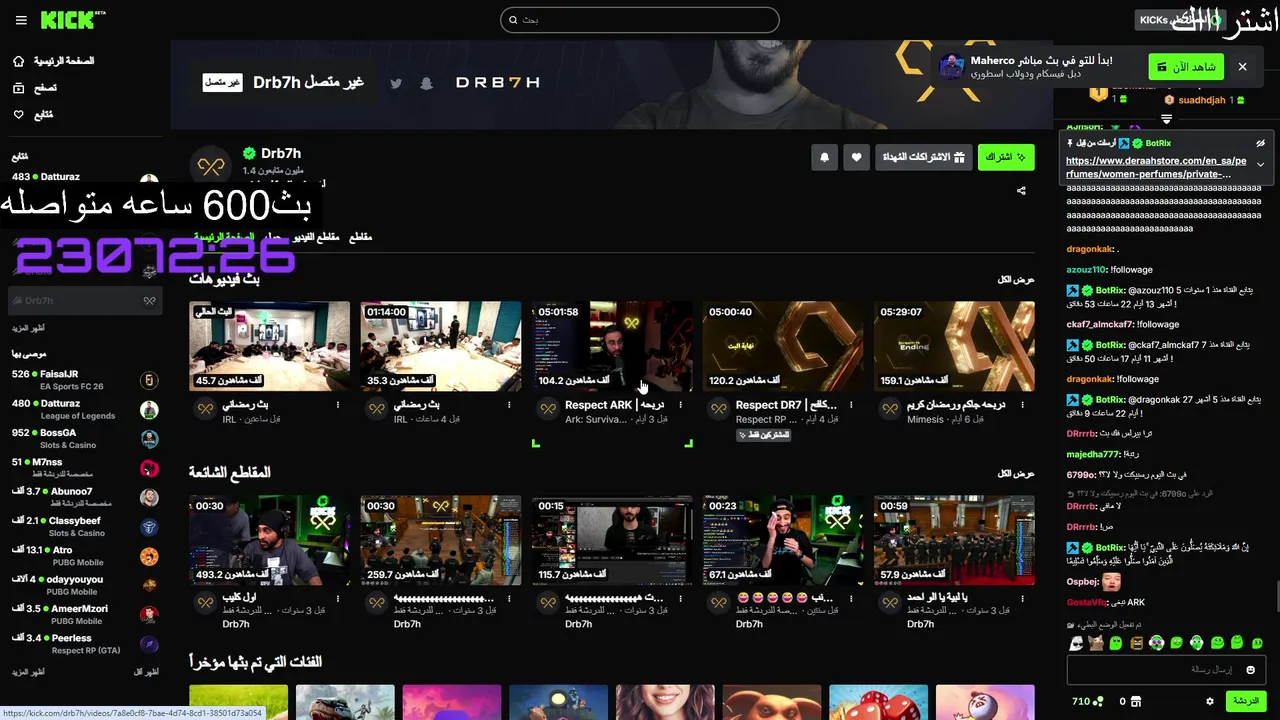Click suadhdjah in the gift leaderboard

tap(1201, 100)
